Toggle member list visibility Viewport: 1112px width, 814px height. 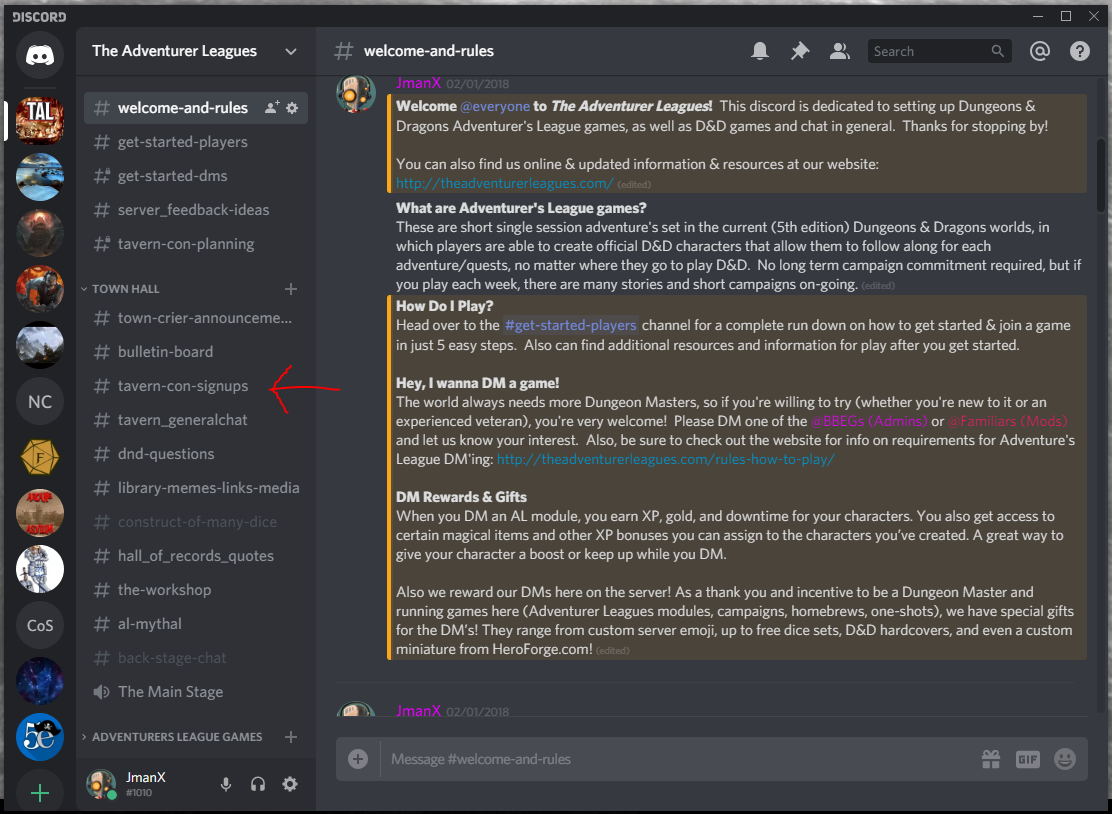840,51
